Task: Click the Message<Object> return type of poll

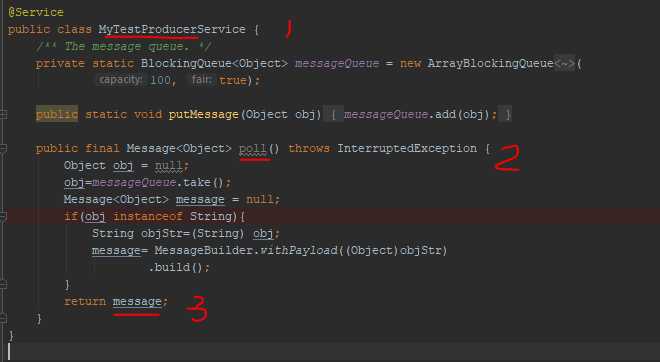Action: (x=179, y=149)
